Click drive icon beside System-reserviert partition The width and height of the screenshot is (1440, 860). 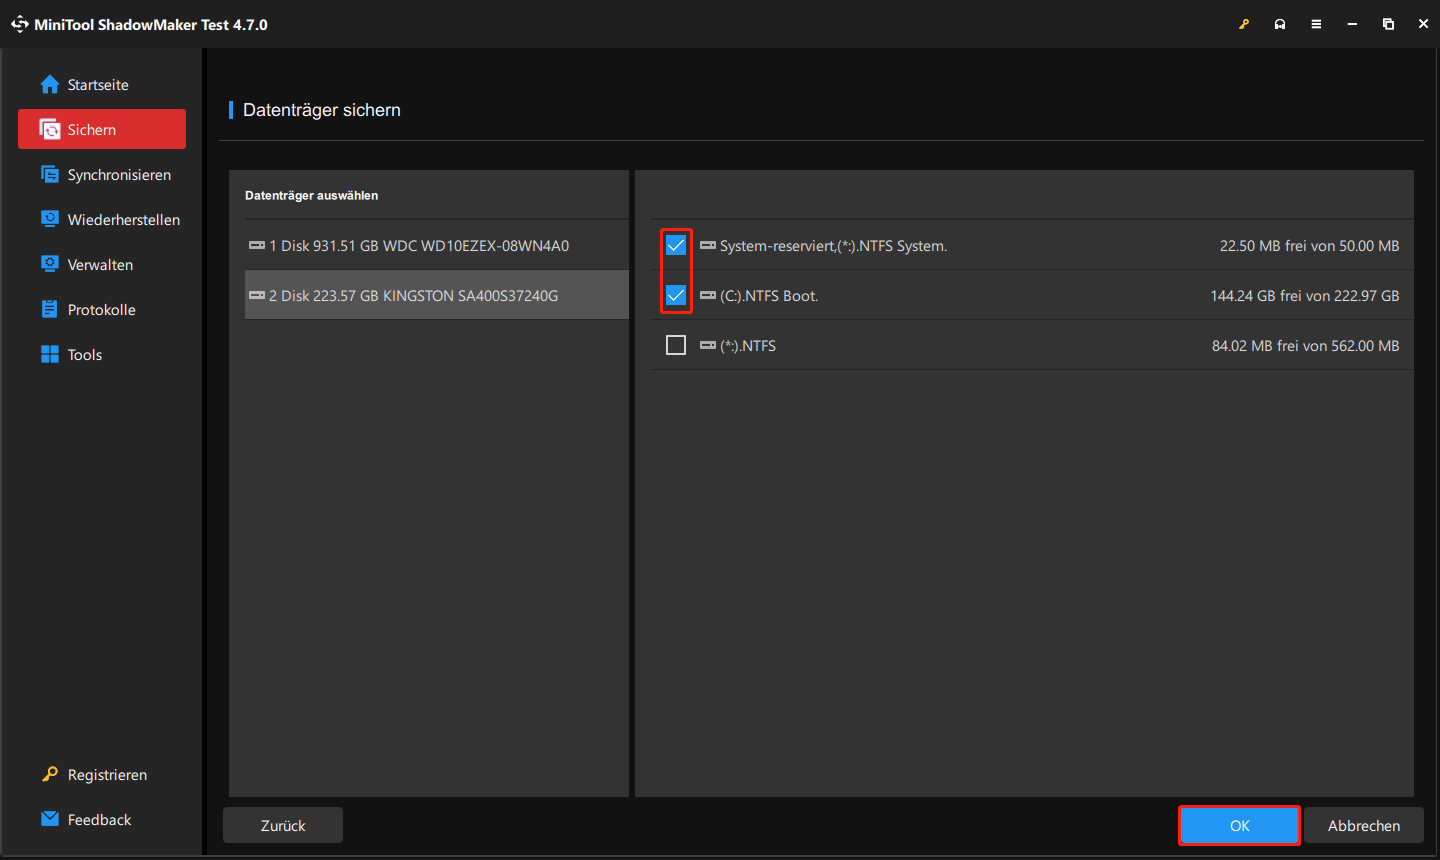coord(708,245)
